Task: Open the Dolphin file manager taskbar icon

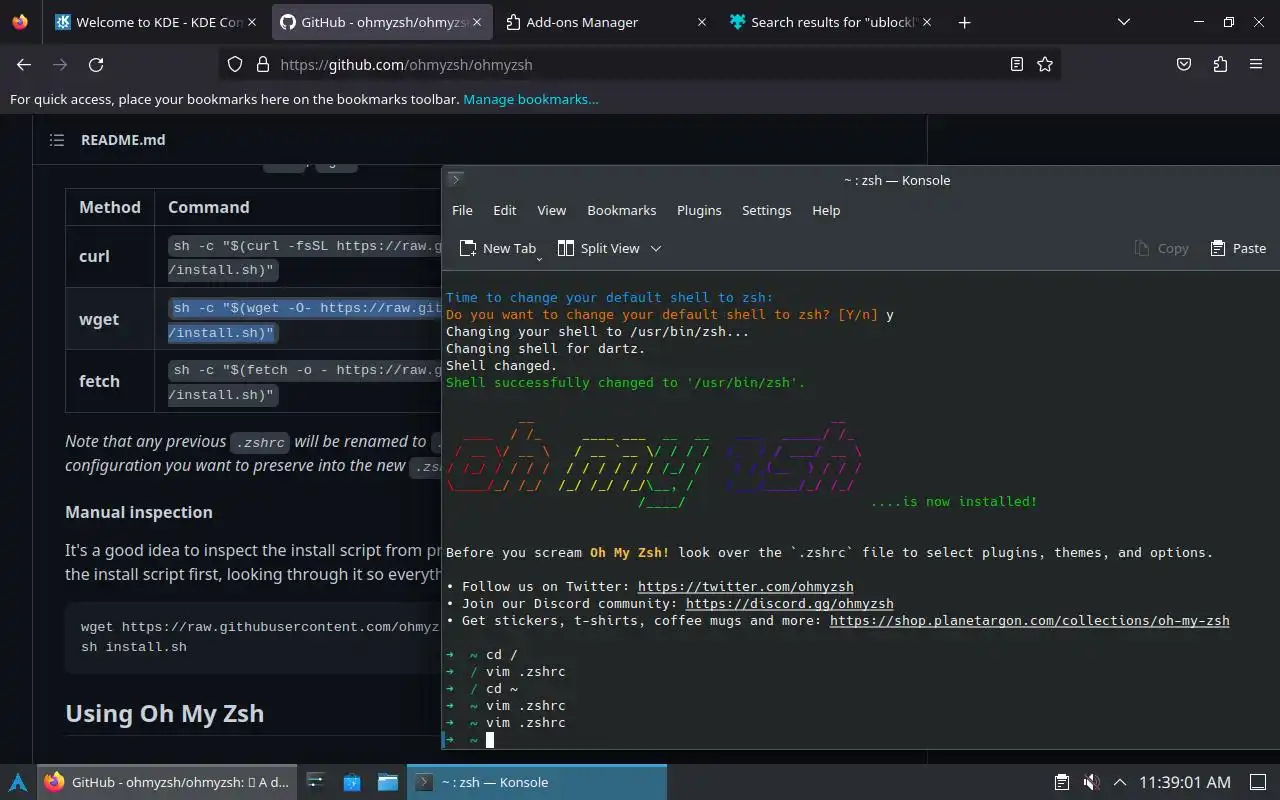Action: (x=388, y=782)
